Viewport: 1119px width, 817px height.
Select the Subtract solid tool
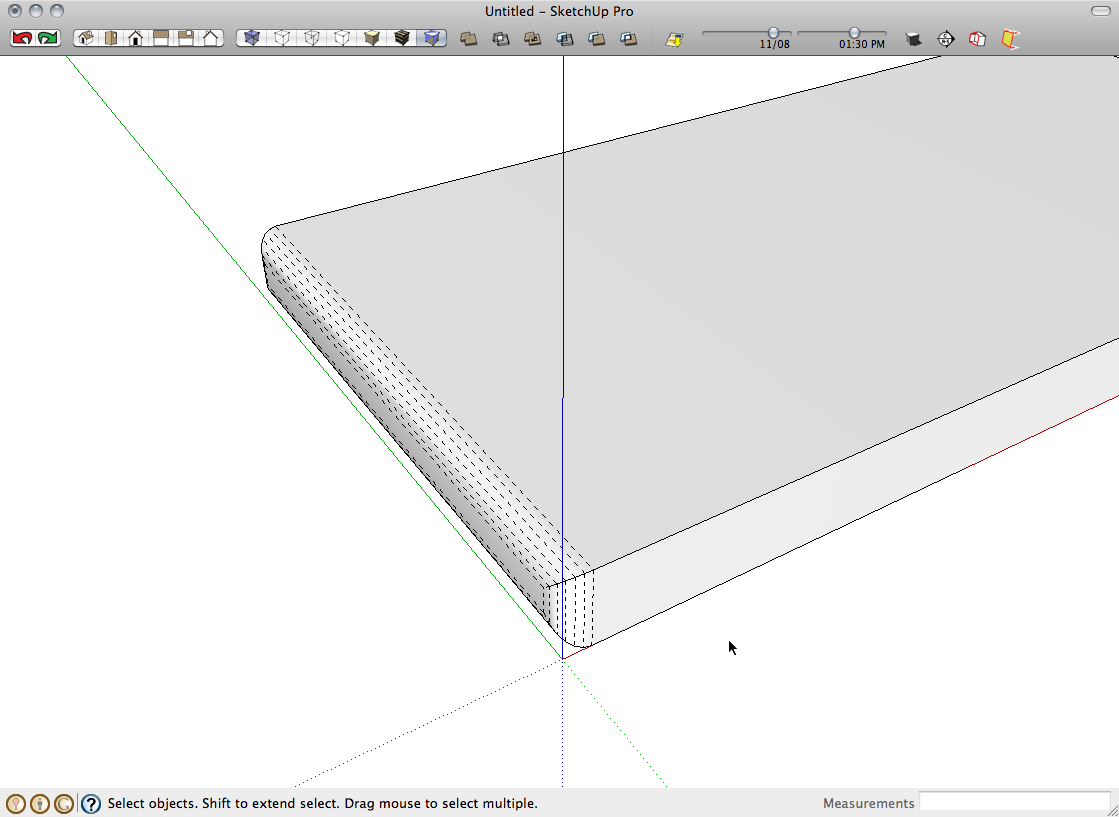coord(564,39)
